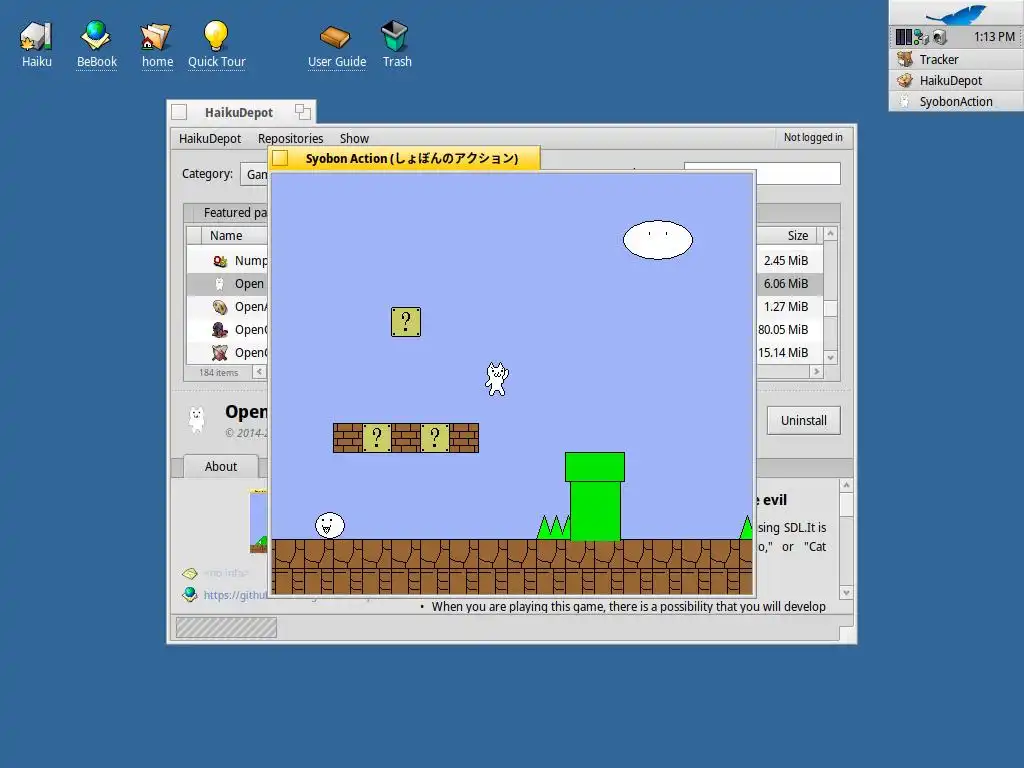Screen dimensions: 1024x768
Task: Click the 184 items status text
Action: pos(219,372)
